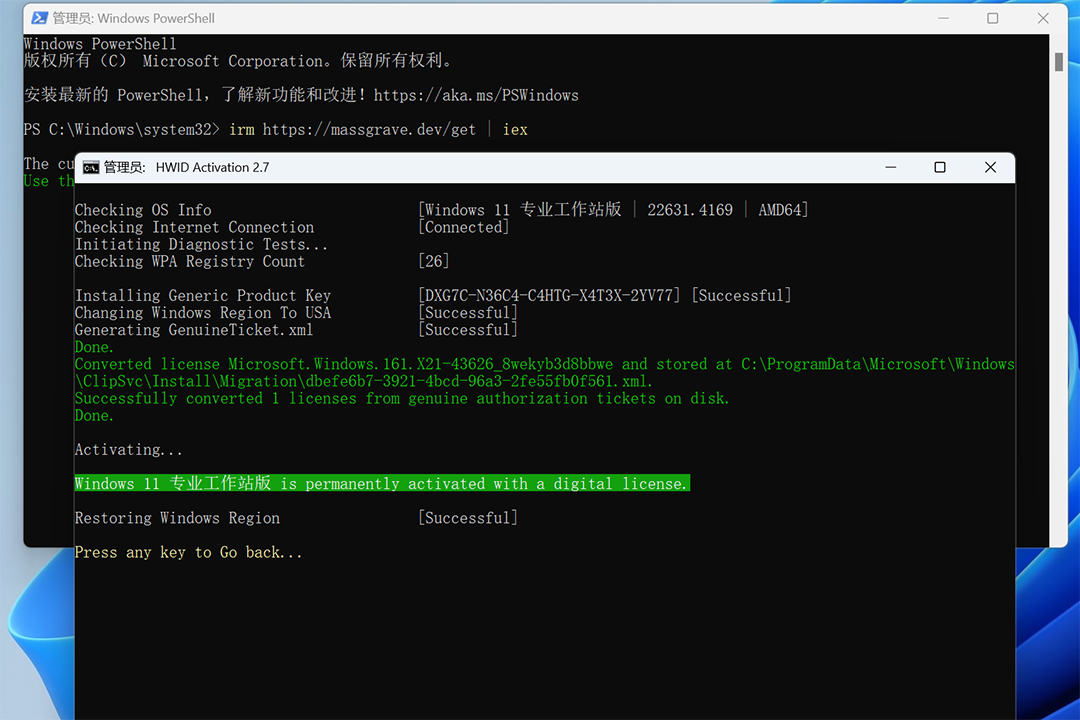Image resolution: width=1080 pixels, height=720 pixels.
Task: Click the dbefe6b7-3921 xml file path line
Action: tap(364, 382)
